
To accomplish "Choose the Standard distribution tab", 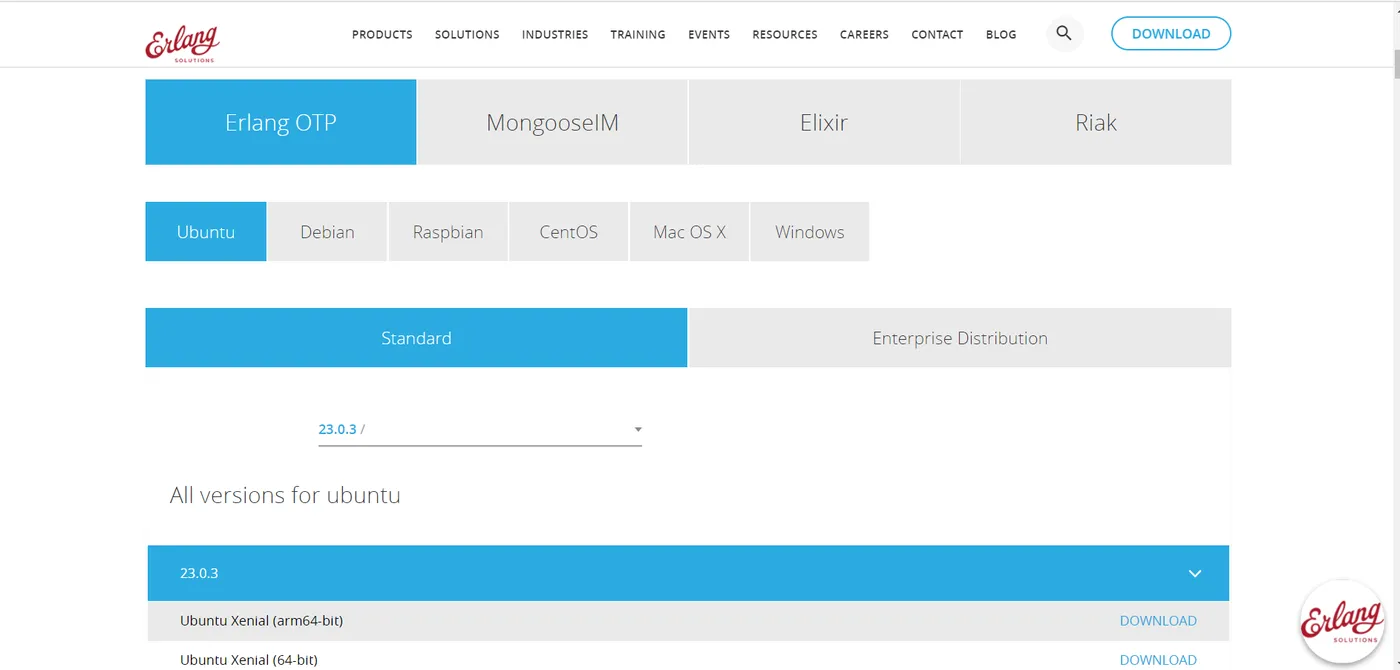I will click(416, 338).
